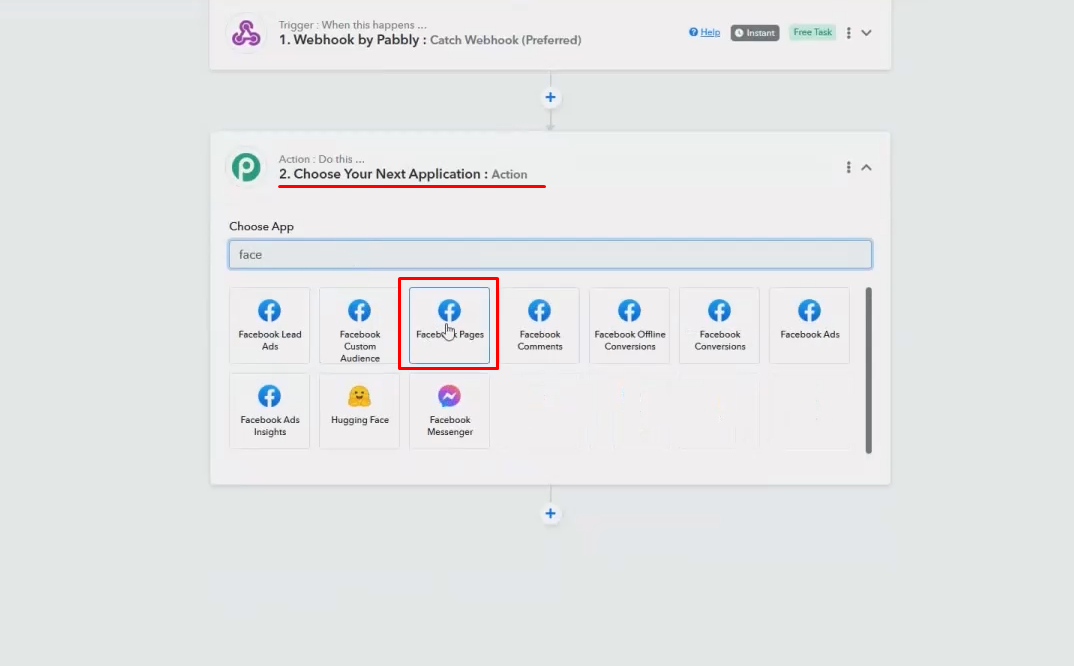The height and width of the screenshot is (666, 1074).
Task: Select the Facebook Conversions app tile
Action: (719, 325)
